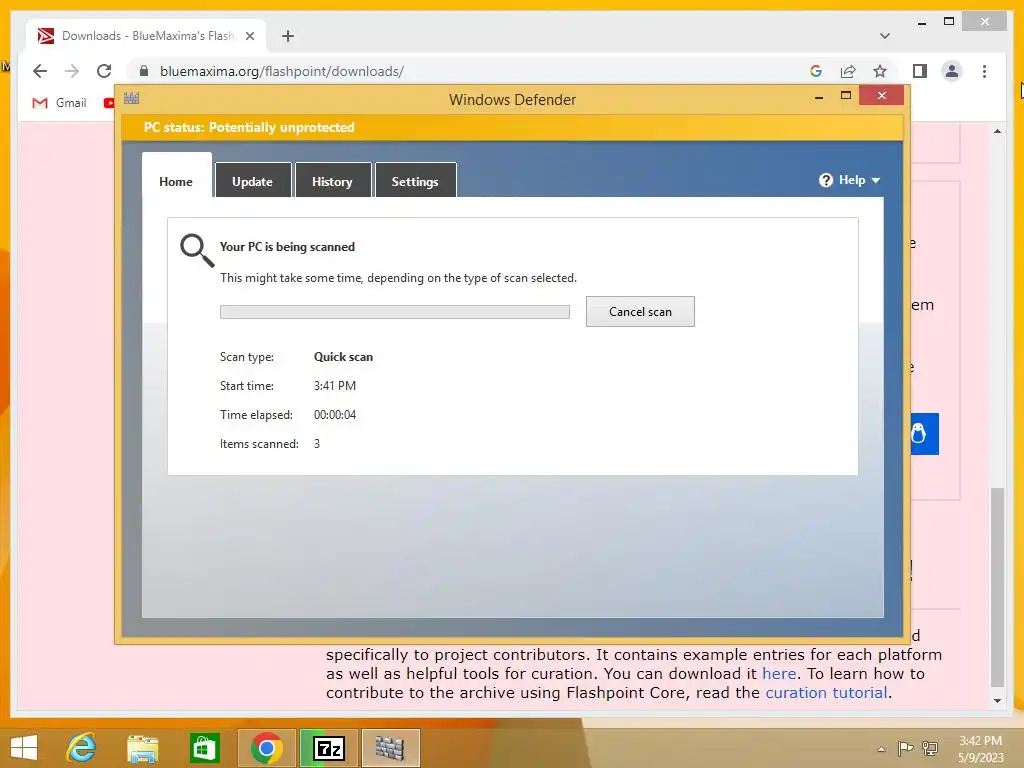Switch to the Update tab in Windows Defender

(253, 181)
